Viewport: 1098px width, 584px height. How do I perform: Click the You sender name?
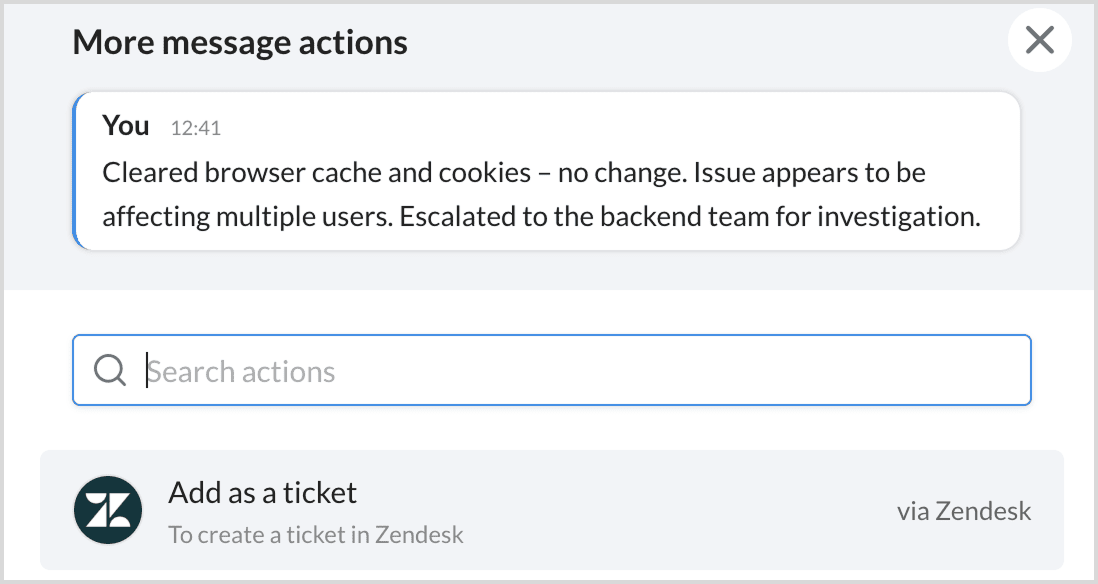(126, 125)
